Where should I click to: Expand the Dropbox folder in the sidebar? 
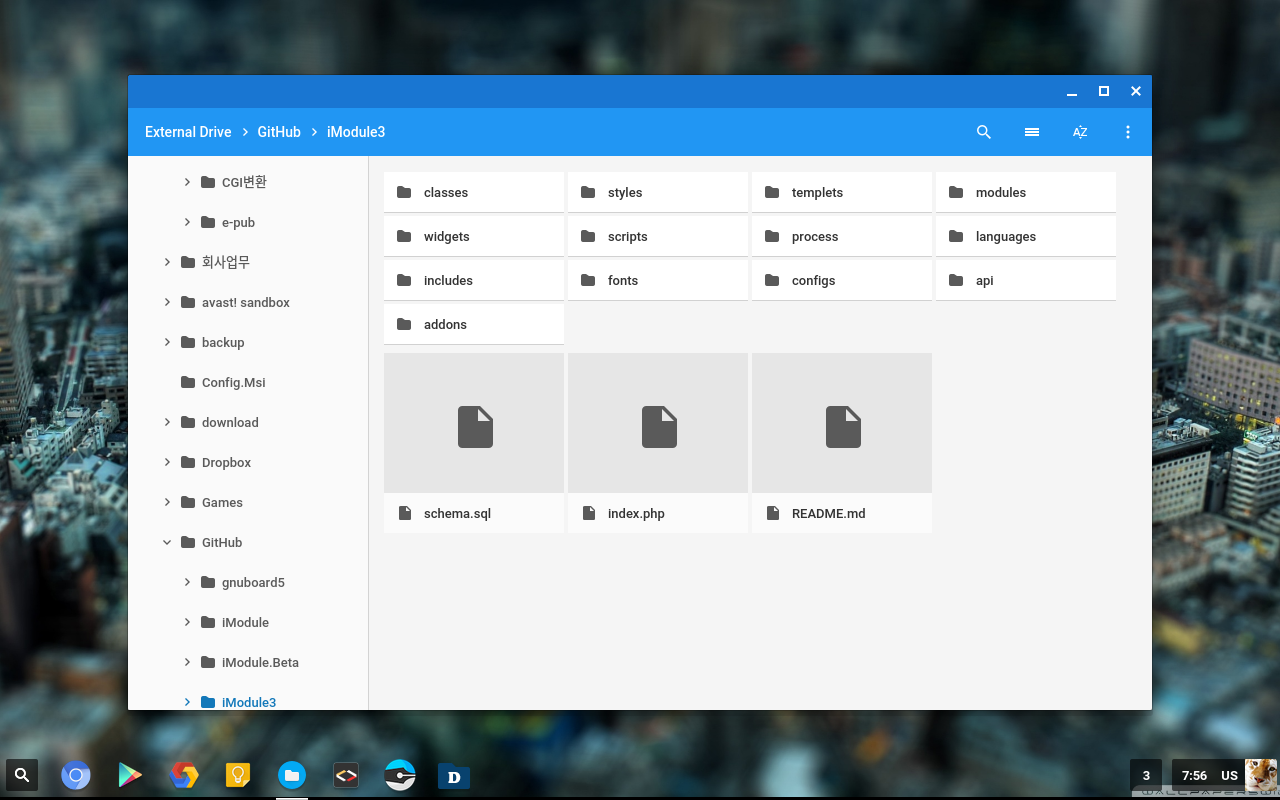(x=167, y=462)
